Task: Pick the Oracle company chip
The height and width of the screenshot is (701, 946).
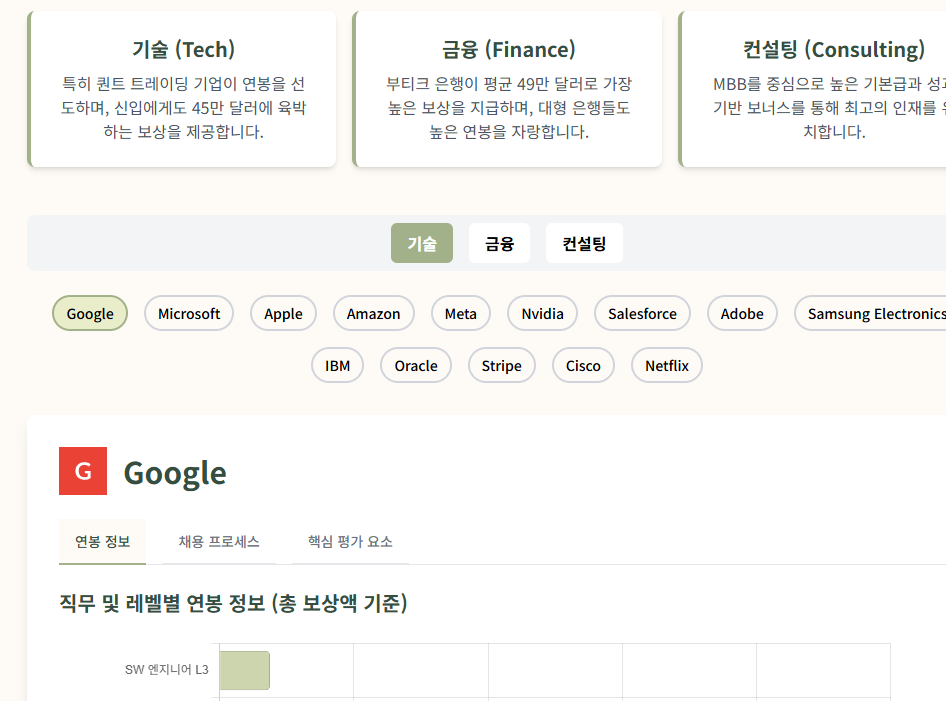Action: point(416,365)
